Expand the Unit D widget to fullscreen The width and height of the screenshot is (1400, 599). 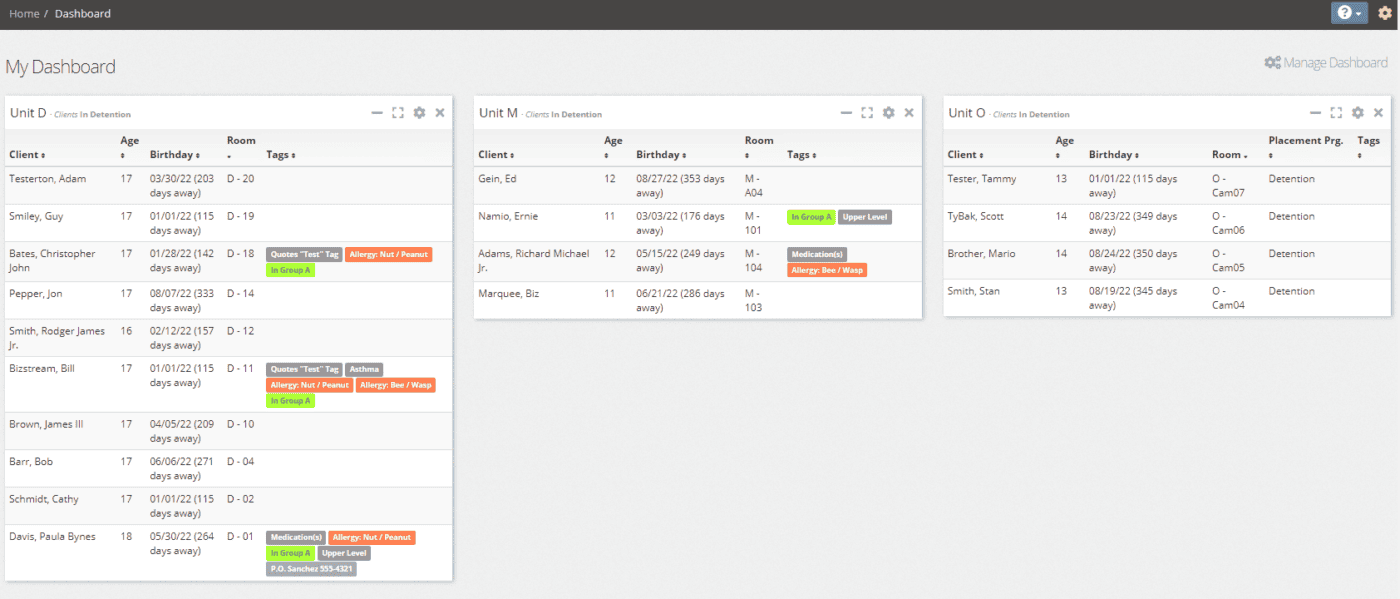pyautogui.click(x=398, y=113)
